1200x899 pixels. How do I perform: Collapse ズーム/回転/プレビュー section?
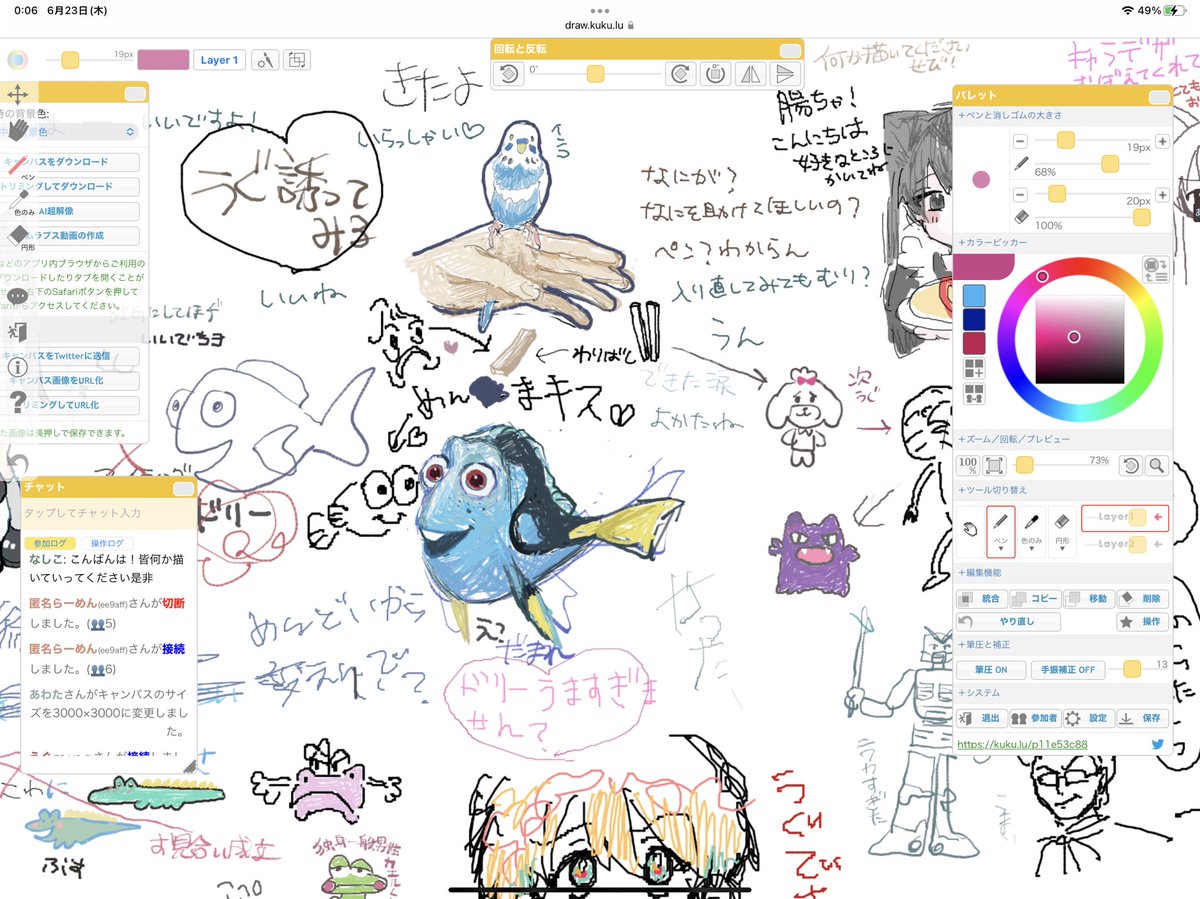click(1062, 439)
